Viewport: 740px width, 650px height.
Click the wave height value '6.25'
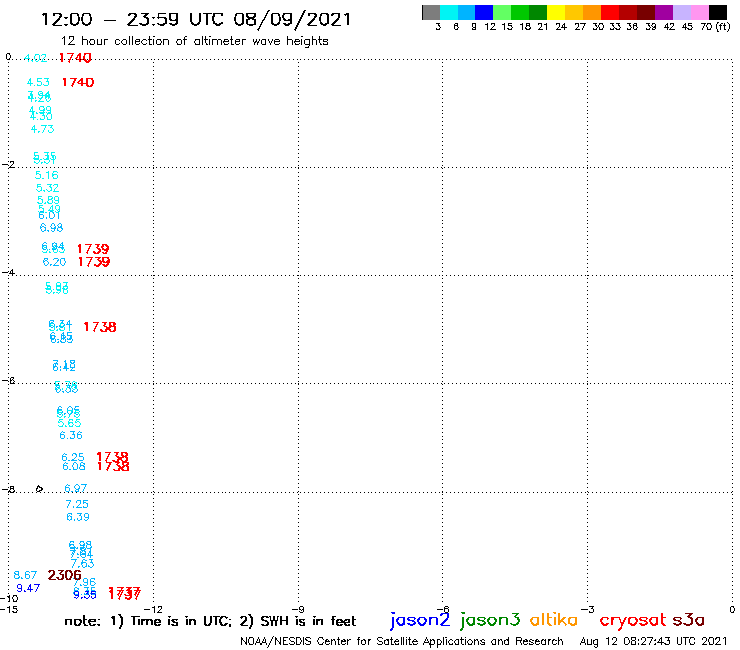tap(73, 457)
